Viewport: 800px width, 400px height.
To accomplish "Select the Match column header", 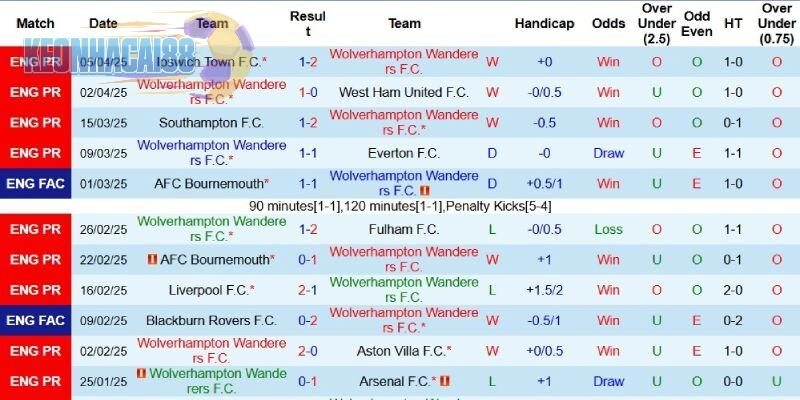I will [x=36, y=23].
